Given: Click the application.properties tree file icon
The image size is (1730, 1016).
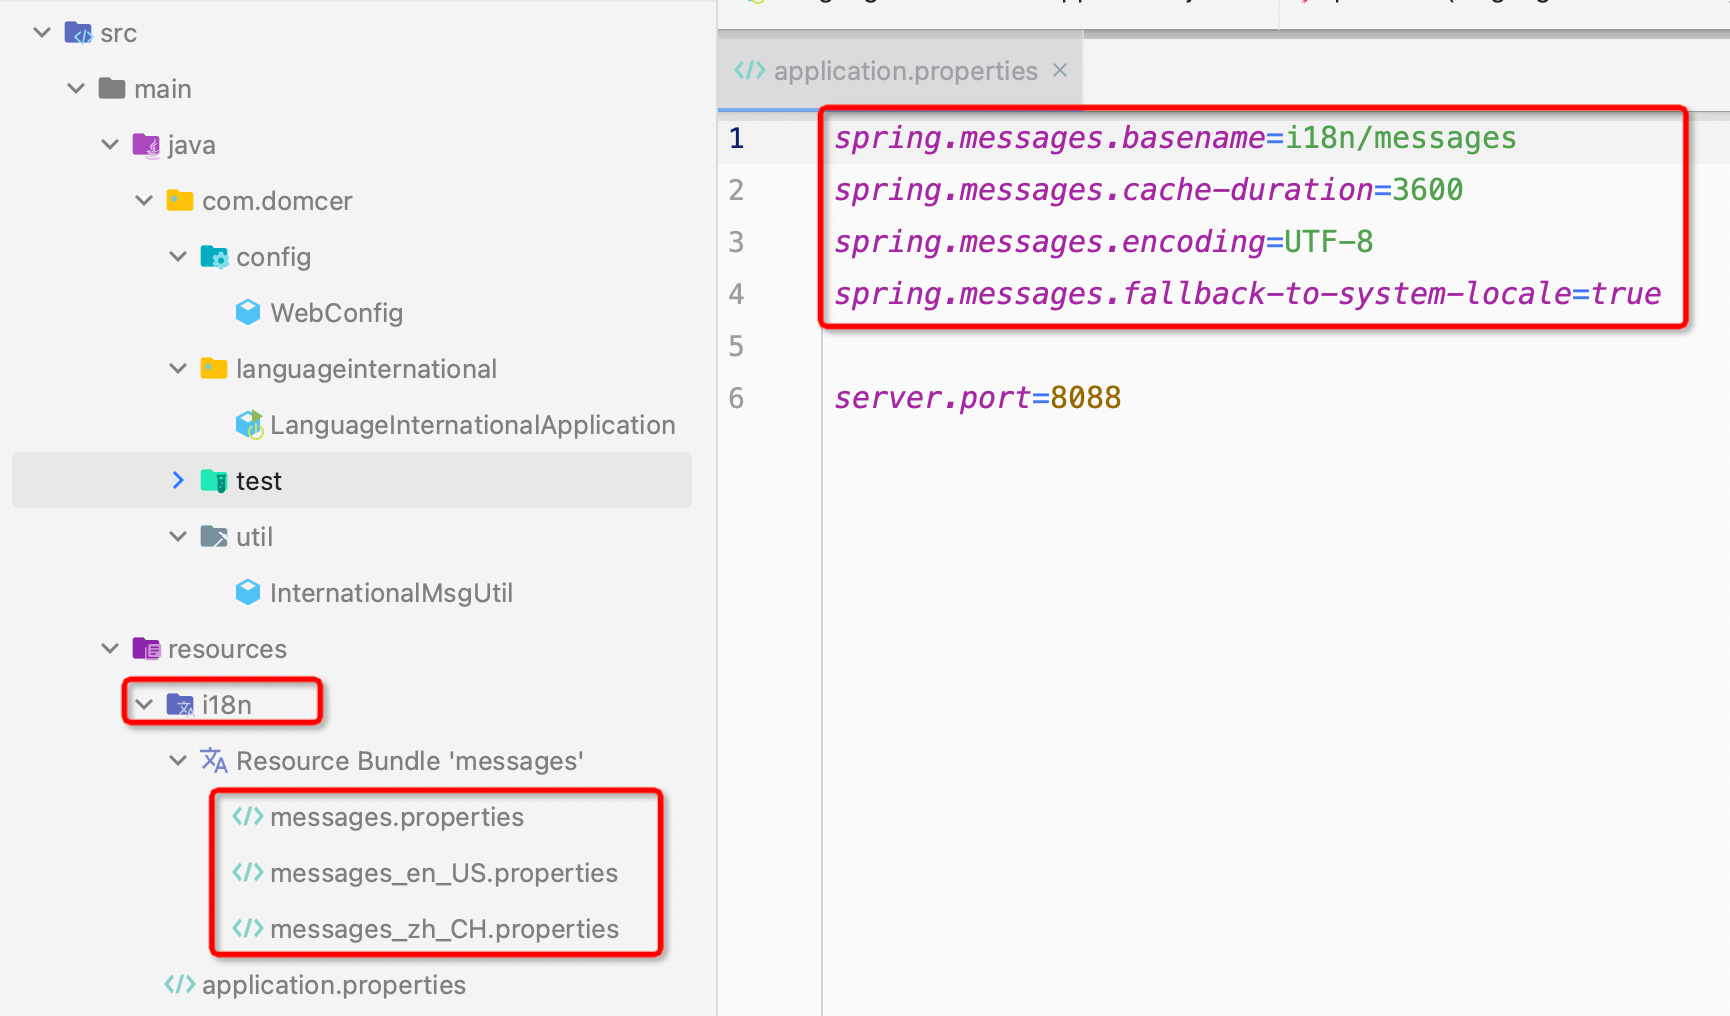Looking at the screenshot, I should pos(180,985).
